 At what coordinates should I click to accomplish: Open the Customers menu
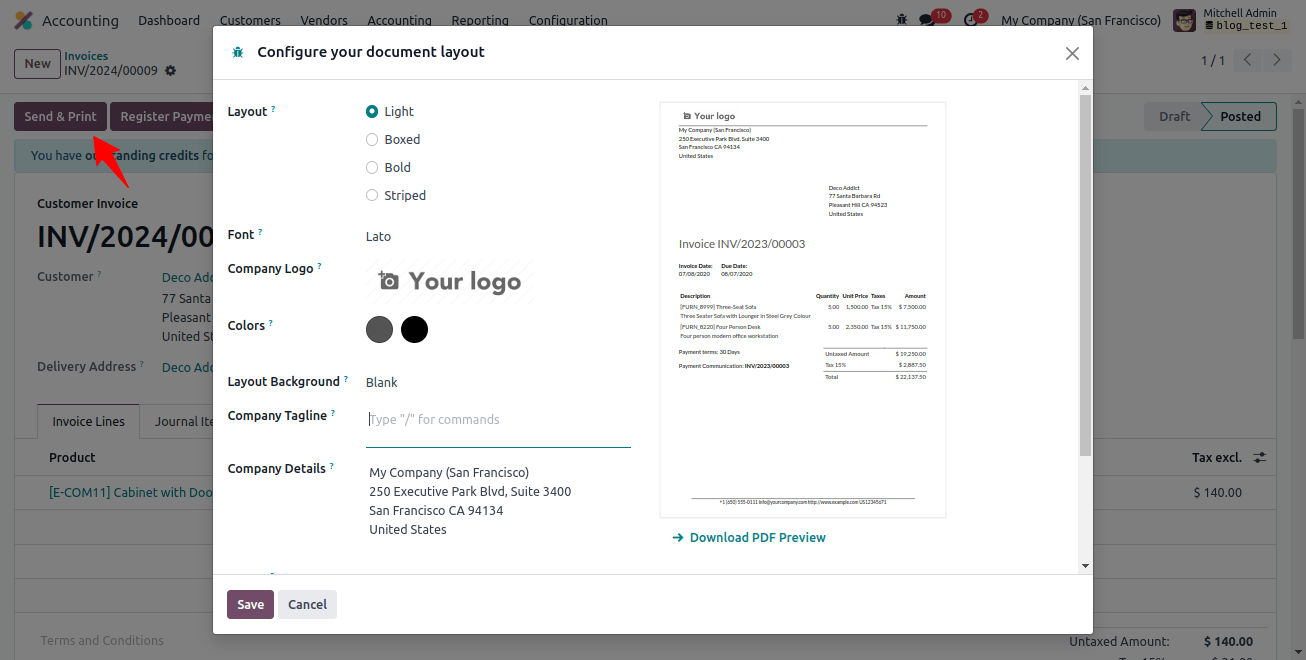[x=250, y=20]
